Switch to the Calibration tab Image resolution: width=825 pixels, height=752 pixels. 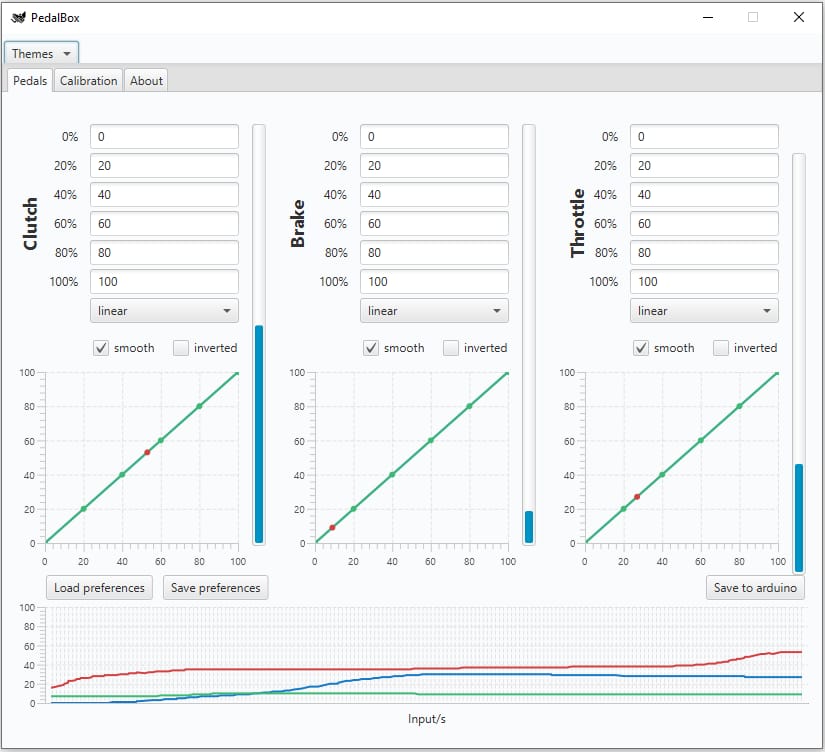tap(88, 81)
